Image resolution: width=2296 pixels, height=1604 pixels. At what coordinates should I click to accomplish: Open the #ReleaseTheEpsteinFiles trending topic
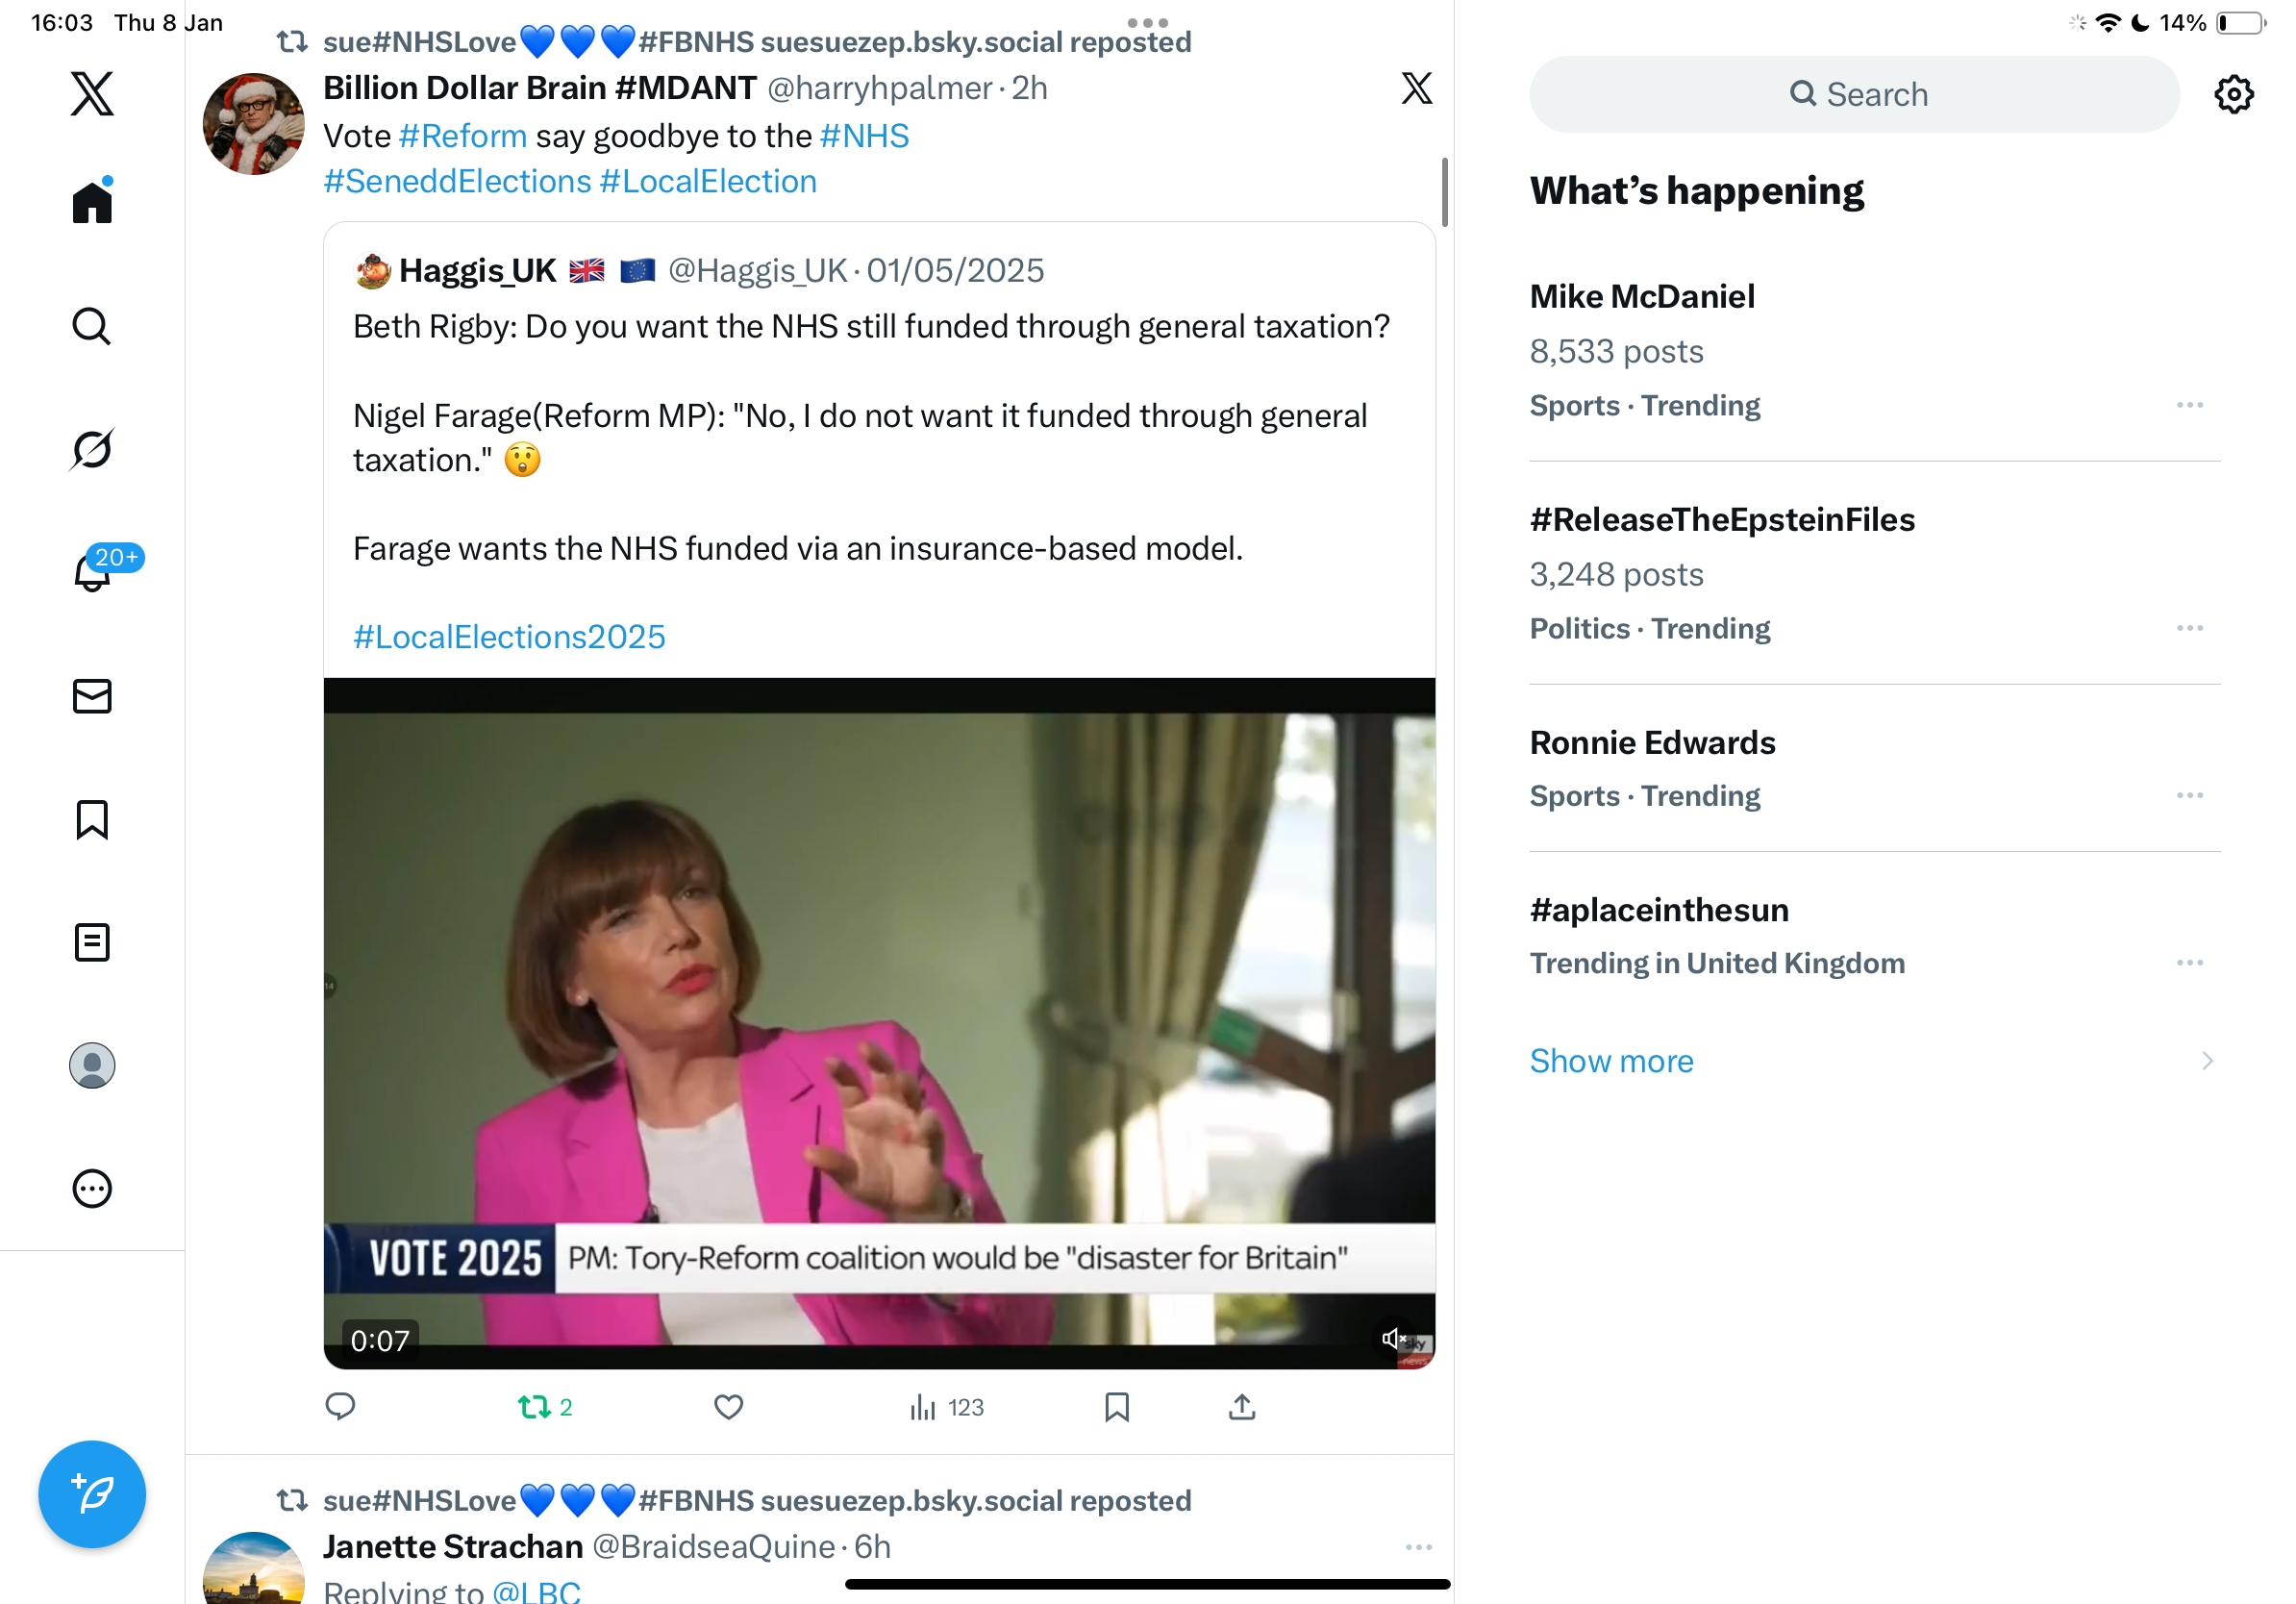[1722, 520]
